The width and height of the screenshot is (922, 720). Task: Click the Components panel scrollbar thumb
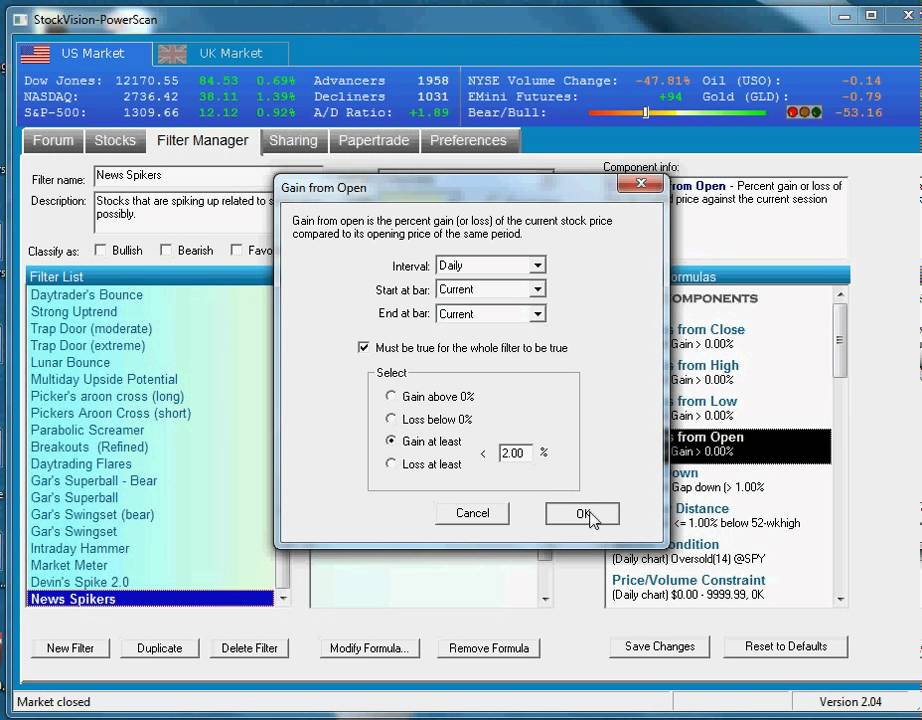840,340
